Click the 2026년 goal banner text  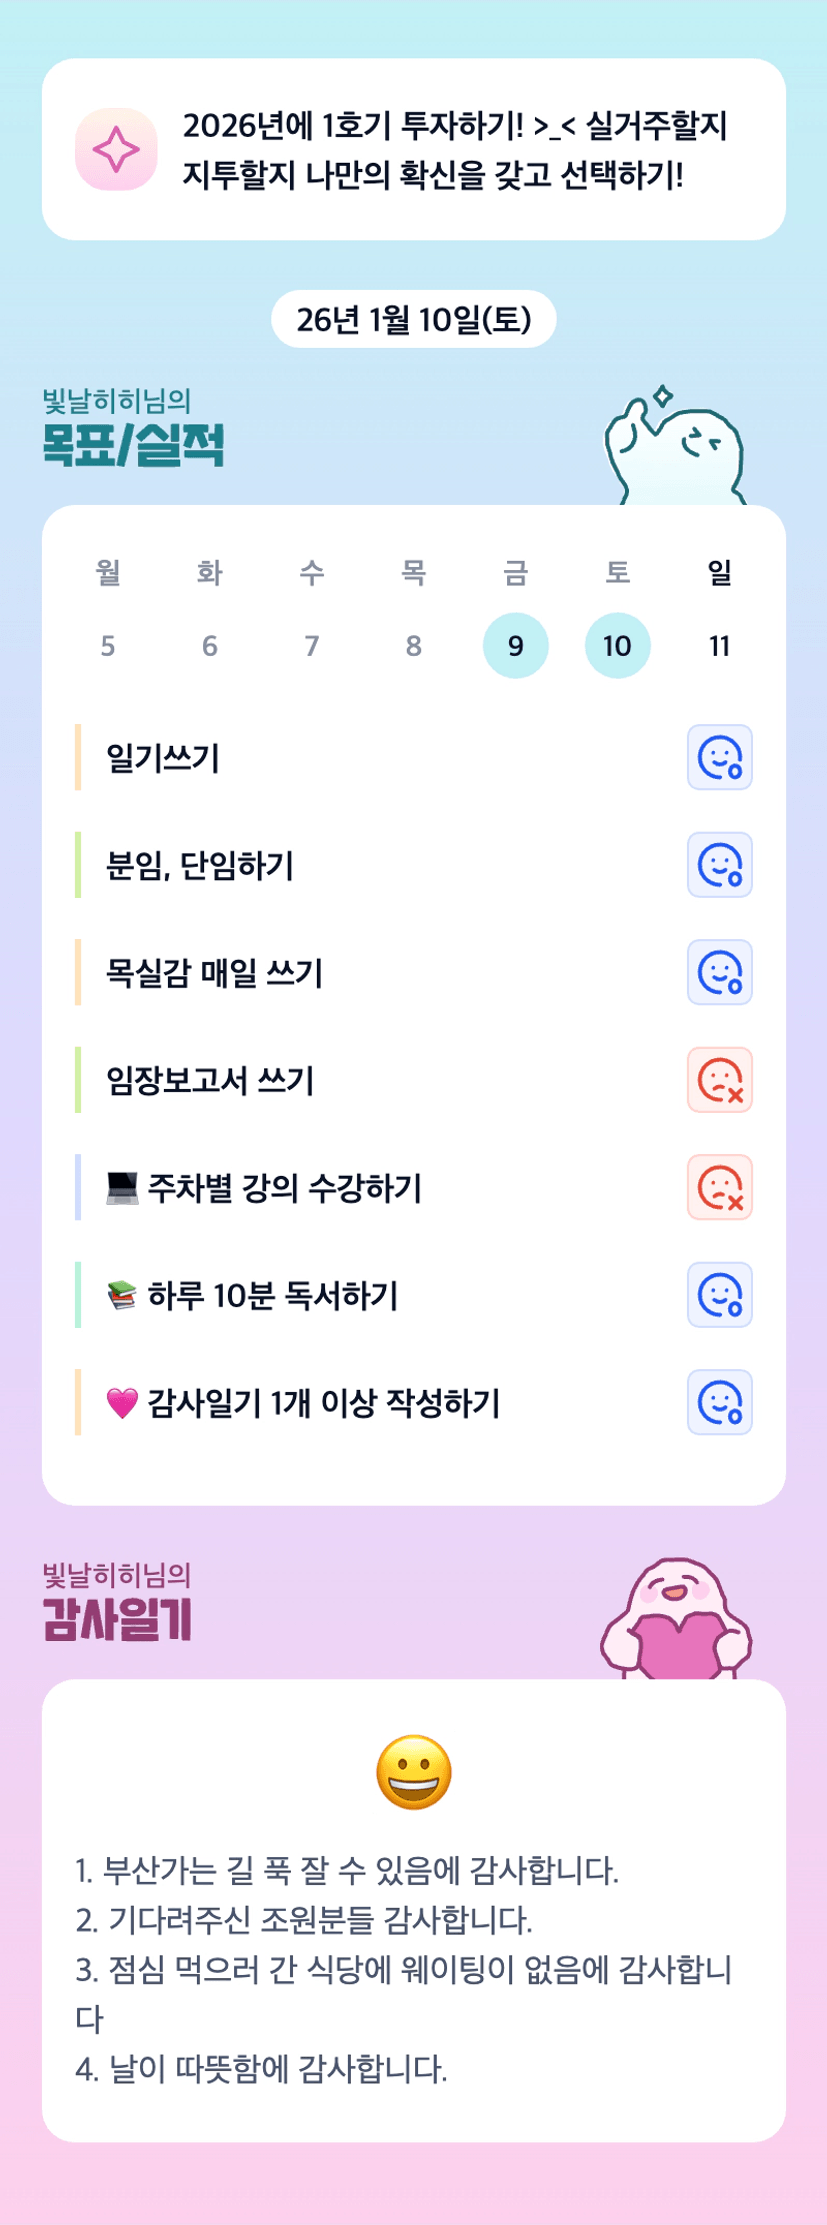coord(455,150)
